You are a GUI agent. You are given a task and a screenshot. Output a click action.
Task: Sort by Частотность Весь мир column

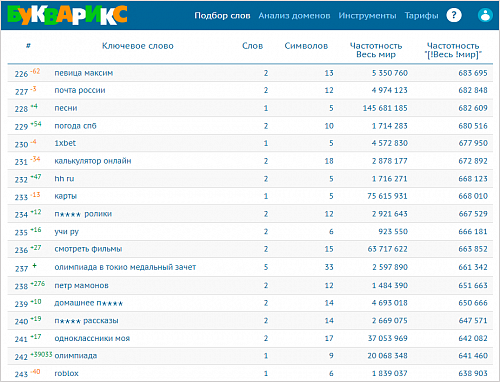pos(376,50)
